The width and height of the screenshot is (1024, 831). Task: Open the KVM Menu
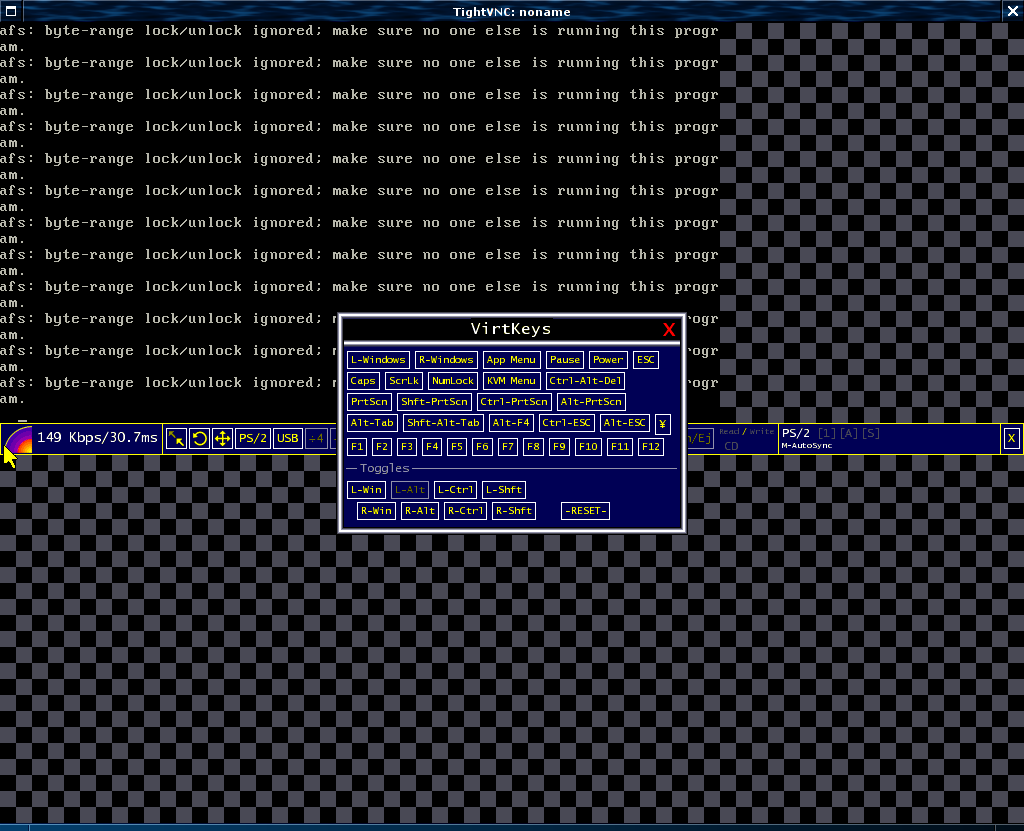click(x=510, y=381)
